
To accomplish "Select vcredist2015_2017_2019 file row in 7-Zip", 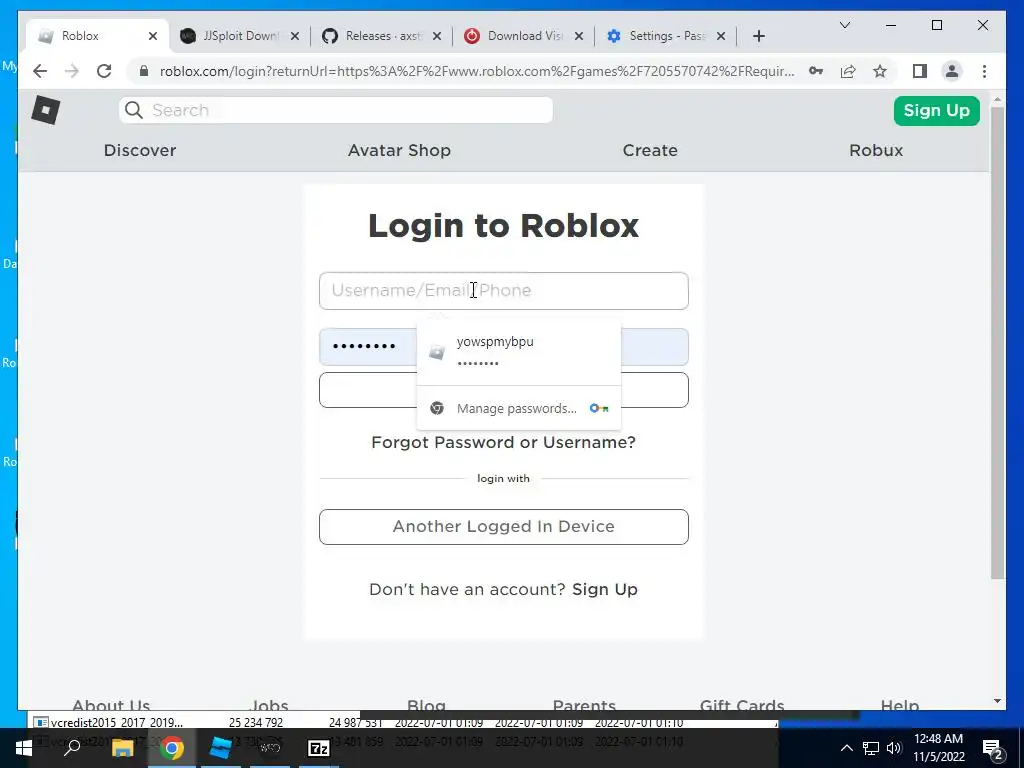I will (405, 722).
